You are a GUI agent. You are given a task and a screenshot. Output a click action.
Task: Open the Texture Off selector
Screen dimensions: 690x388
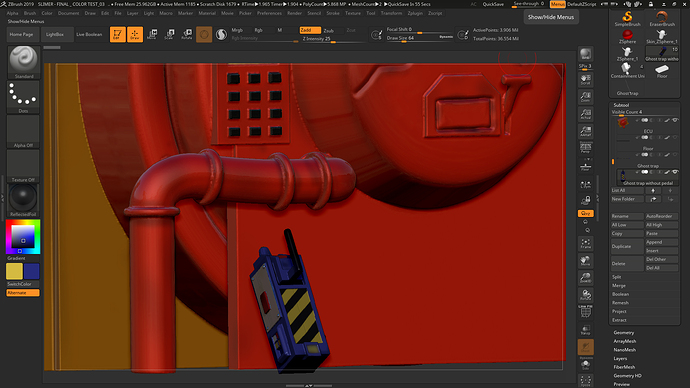pyautogui.click(x=23, y=166)
